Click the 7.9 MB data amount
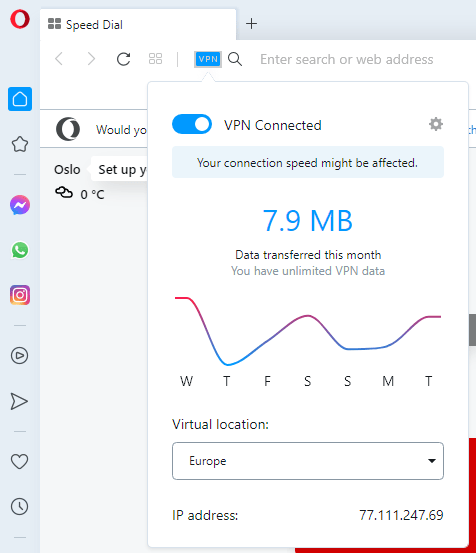The width and height of the screenshot is (476, 553). click(308, 221)
